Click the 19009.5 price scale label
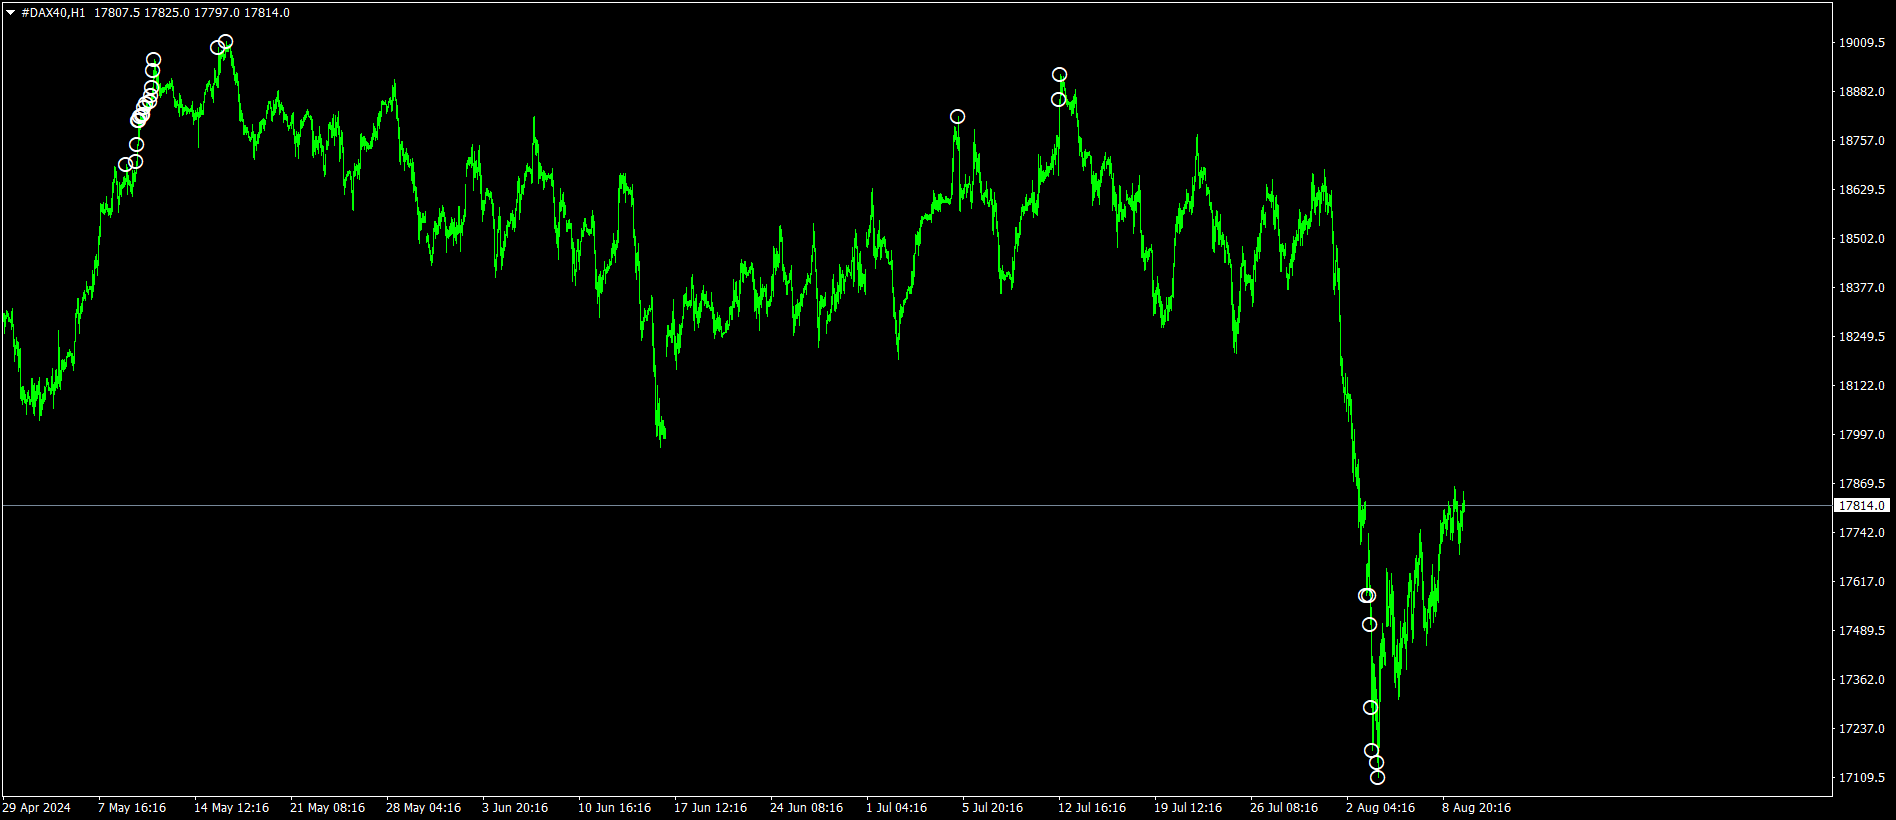Screen dimensions: 1896x820 point(1861,43)
